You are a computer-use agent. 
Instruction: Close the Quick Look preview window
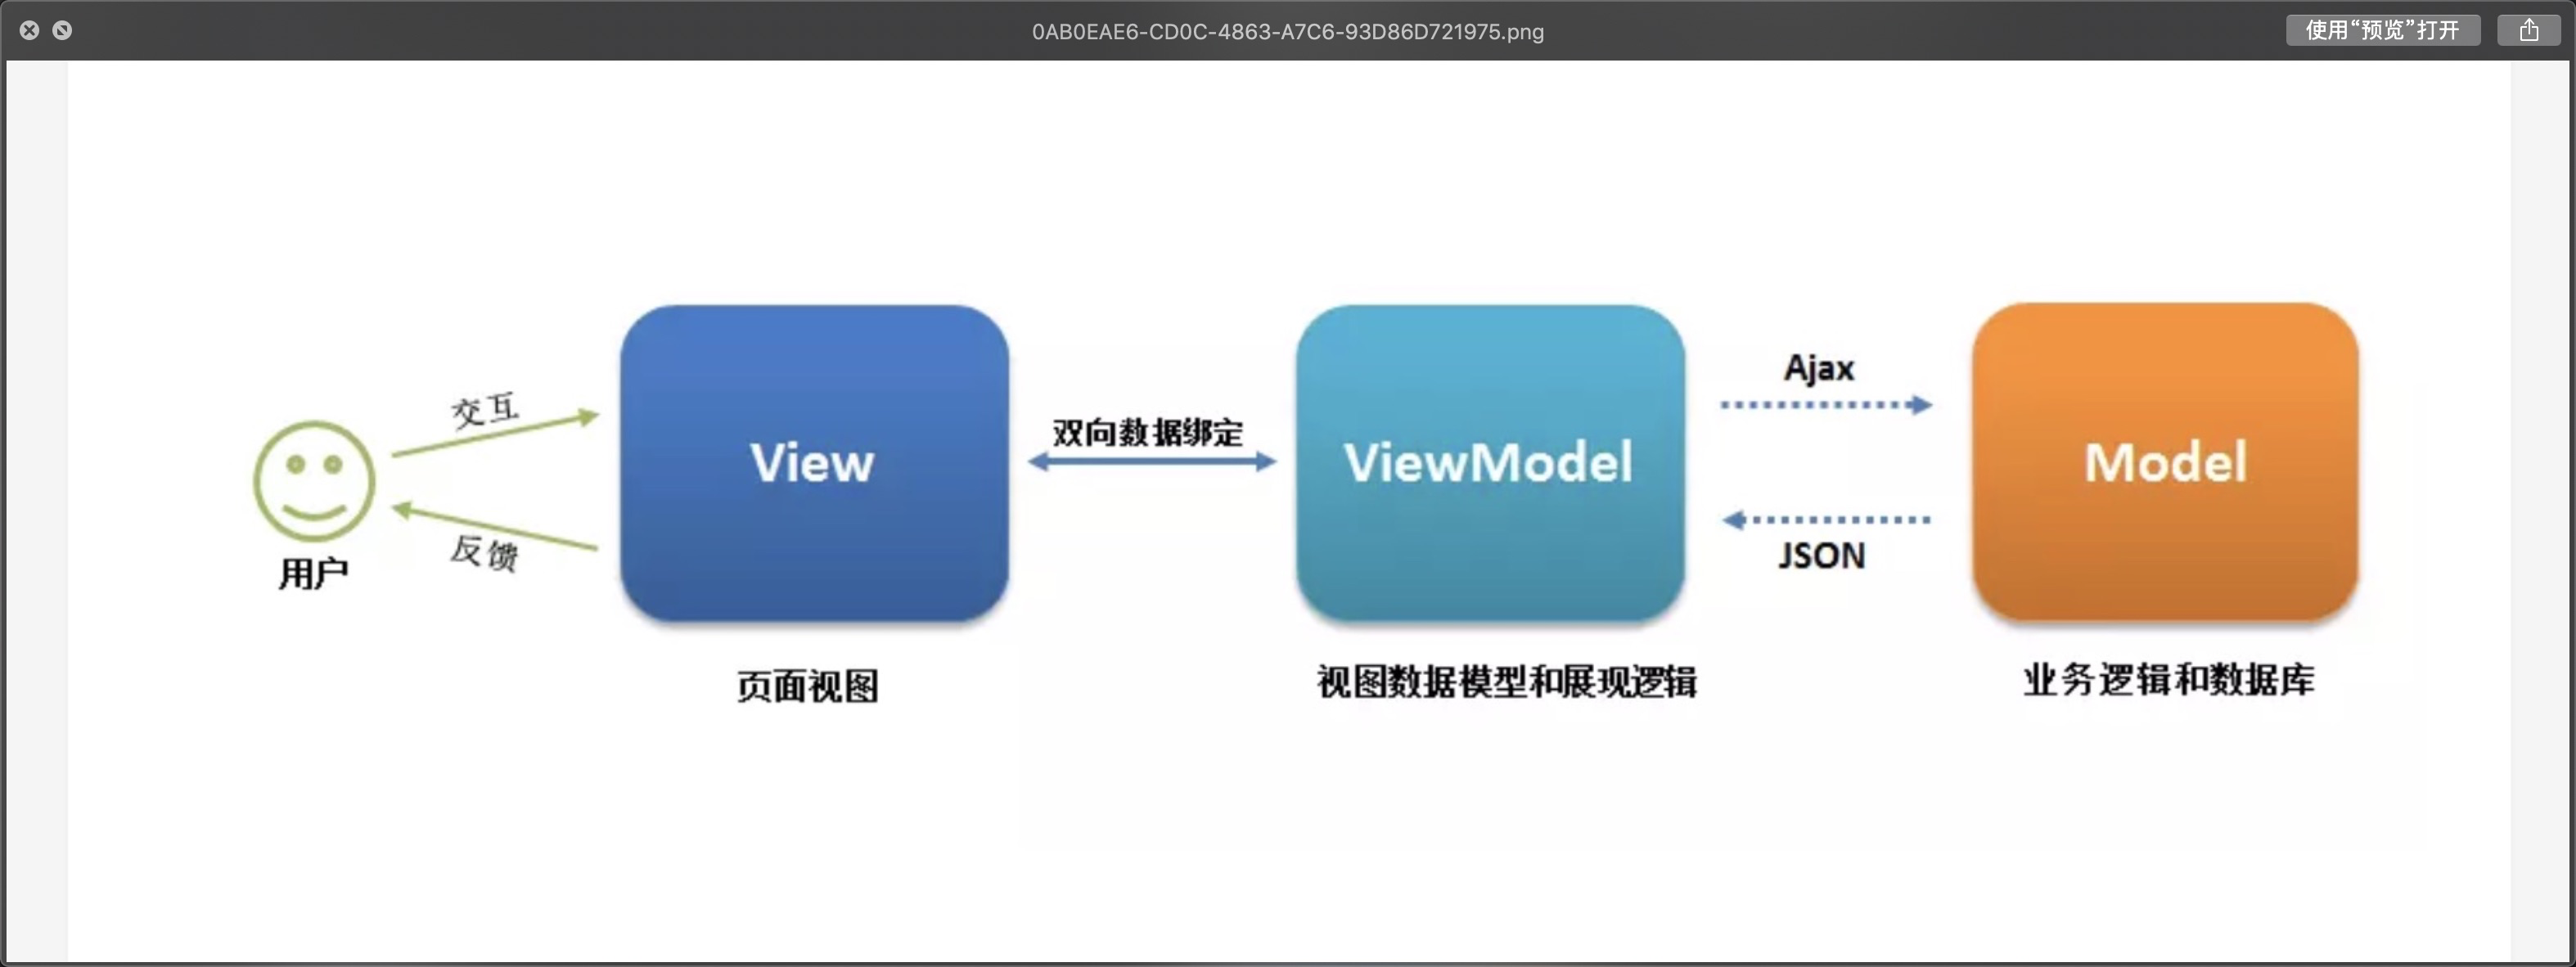[30, 30]
